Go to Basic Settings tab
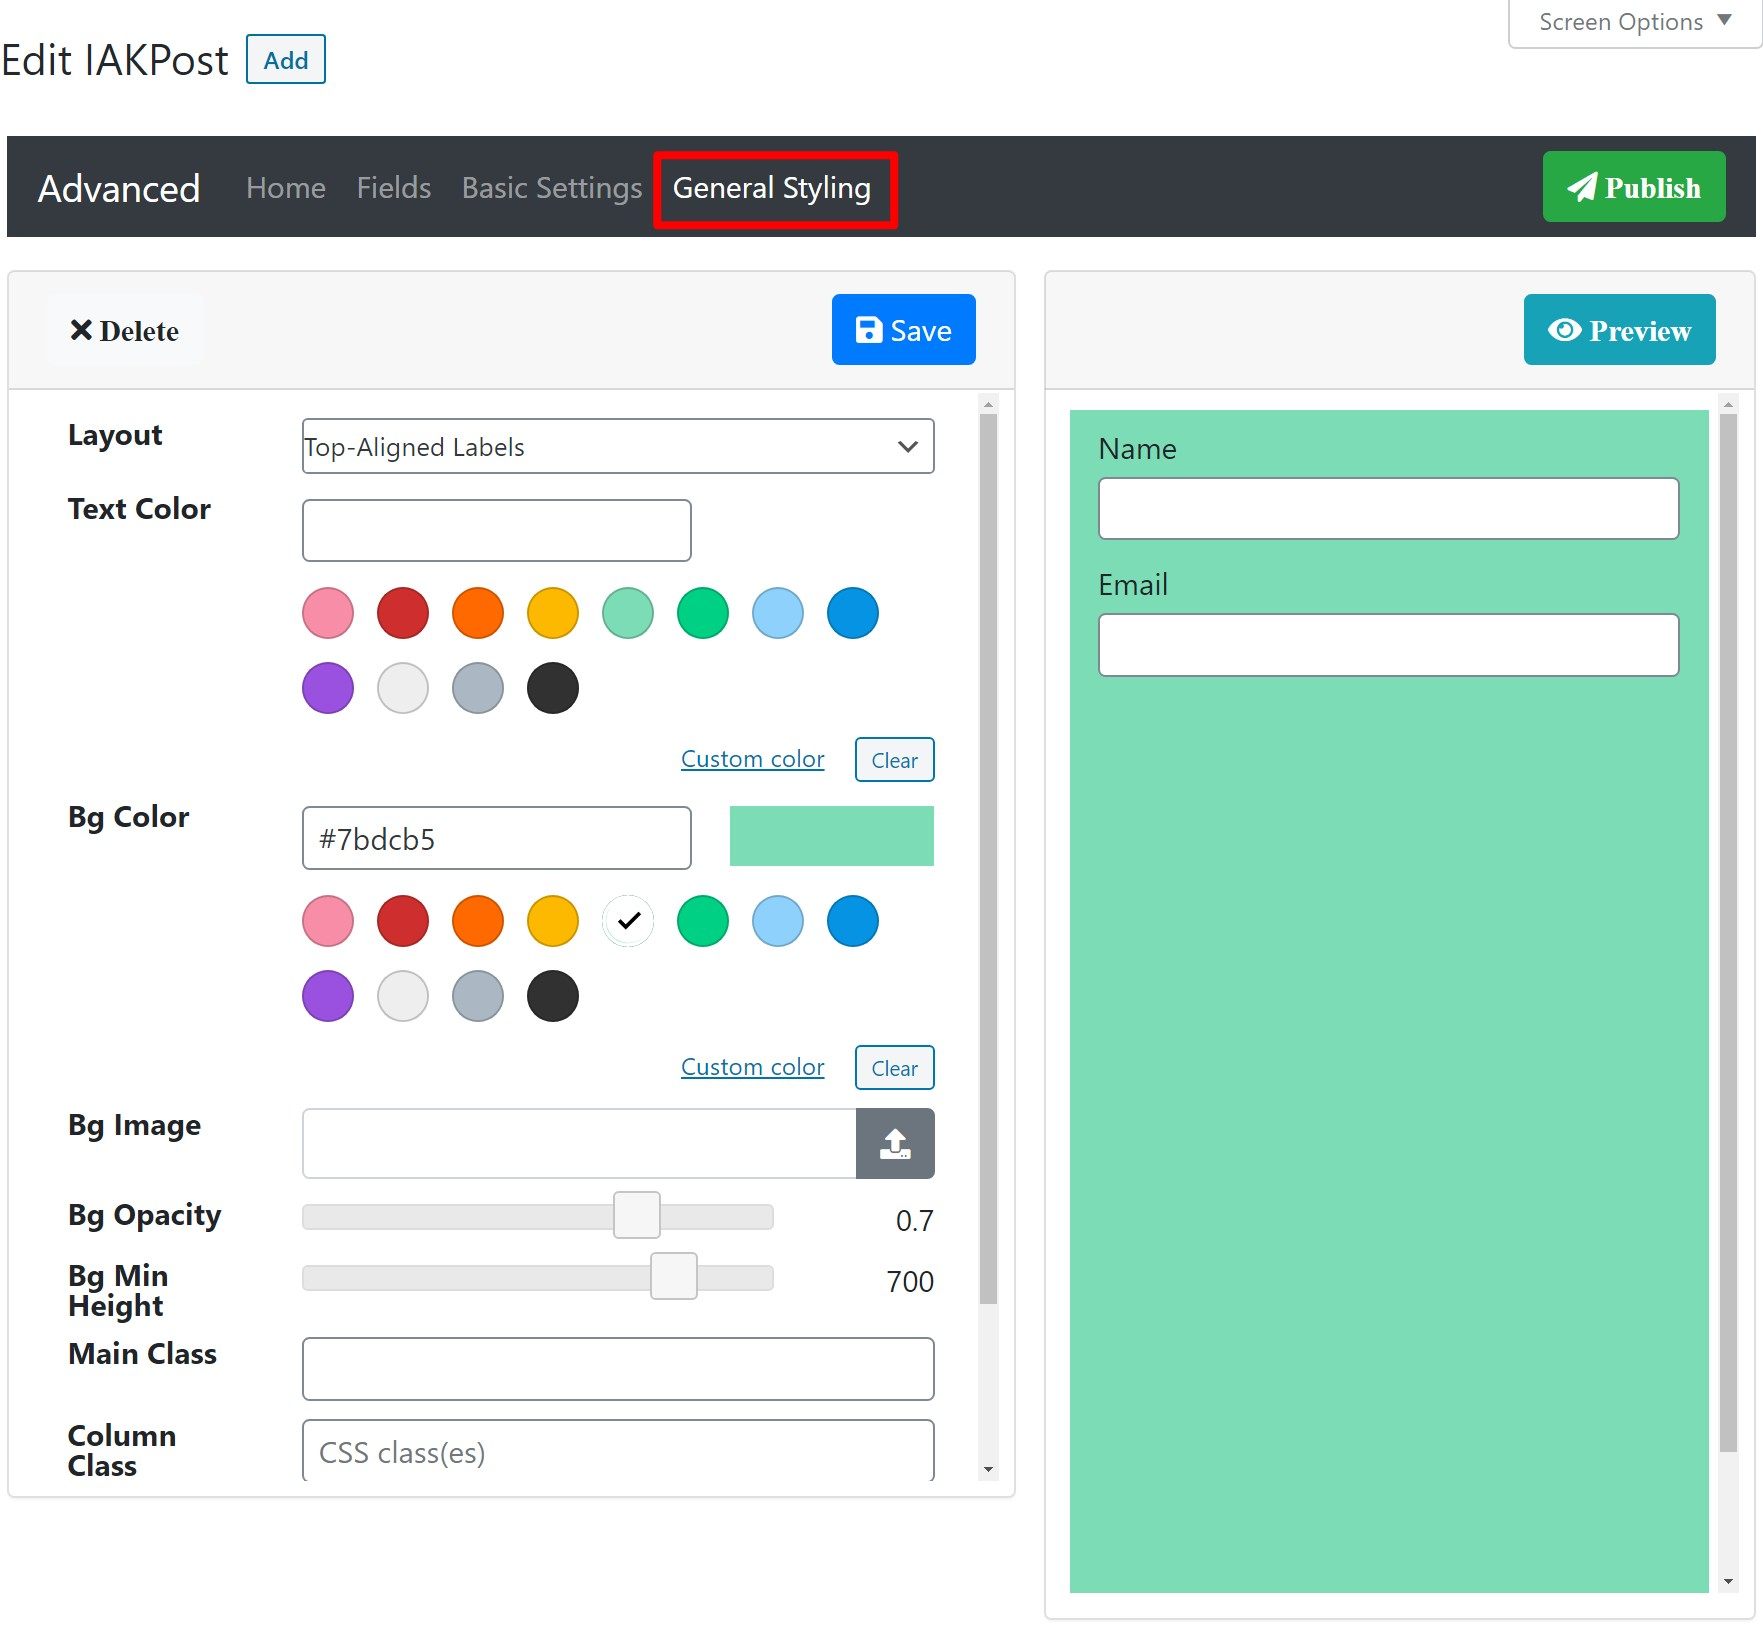Screen dimensions: 1763x1639 point(552,187)
